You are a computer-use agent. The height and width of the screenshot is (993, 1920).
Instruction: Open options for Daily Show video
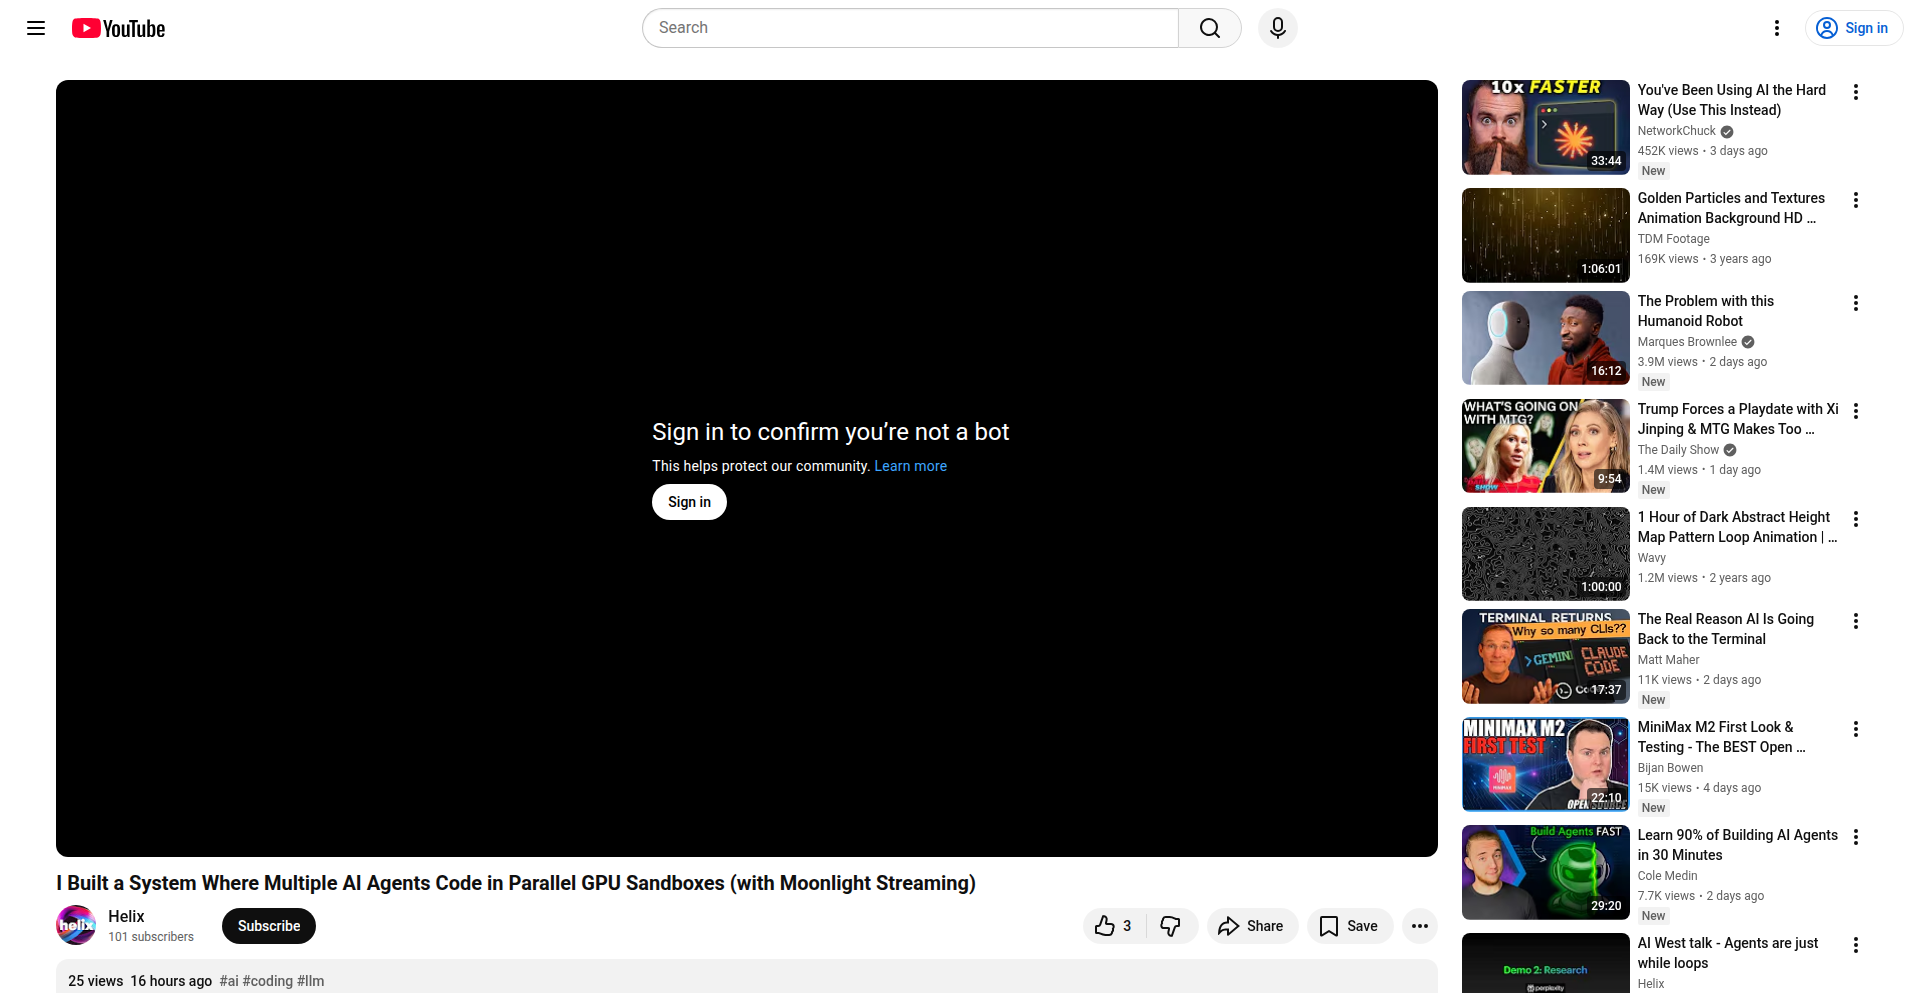click(x=1856, y=411)
